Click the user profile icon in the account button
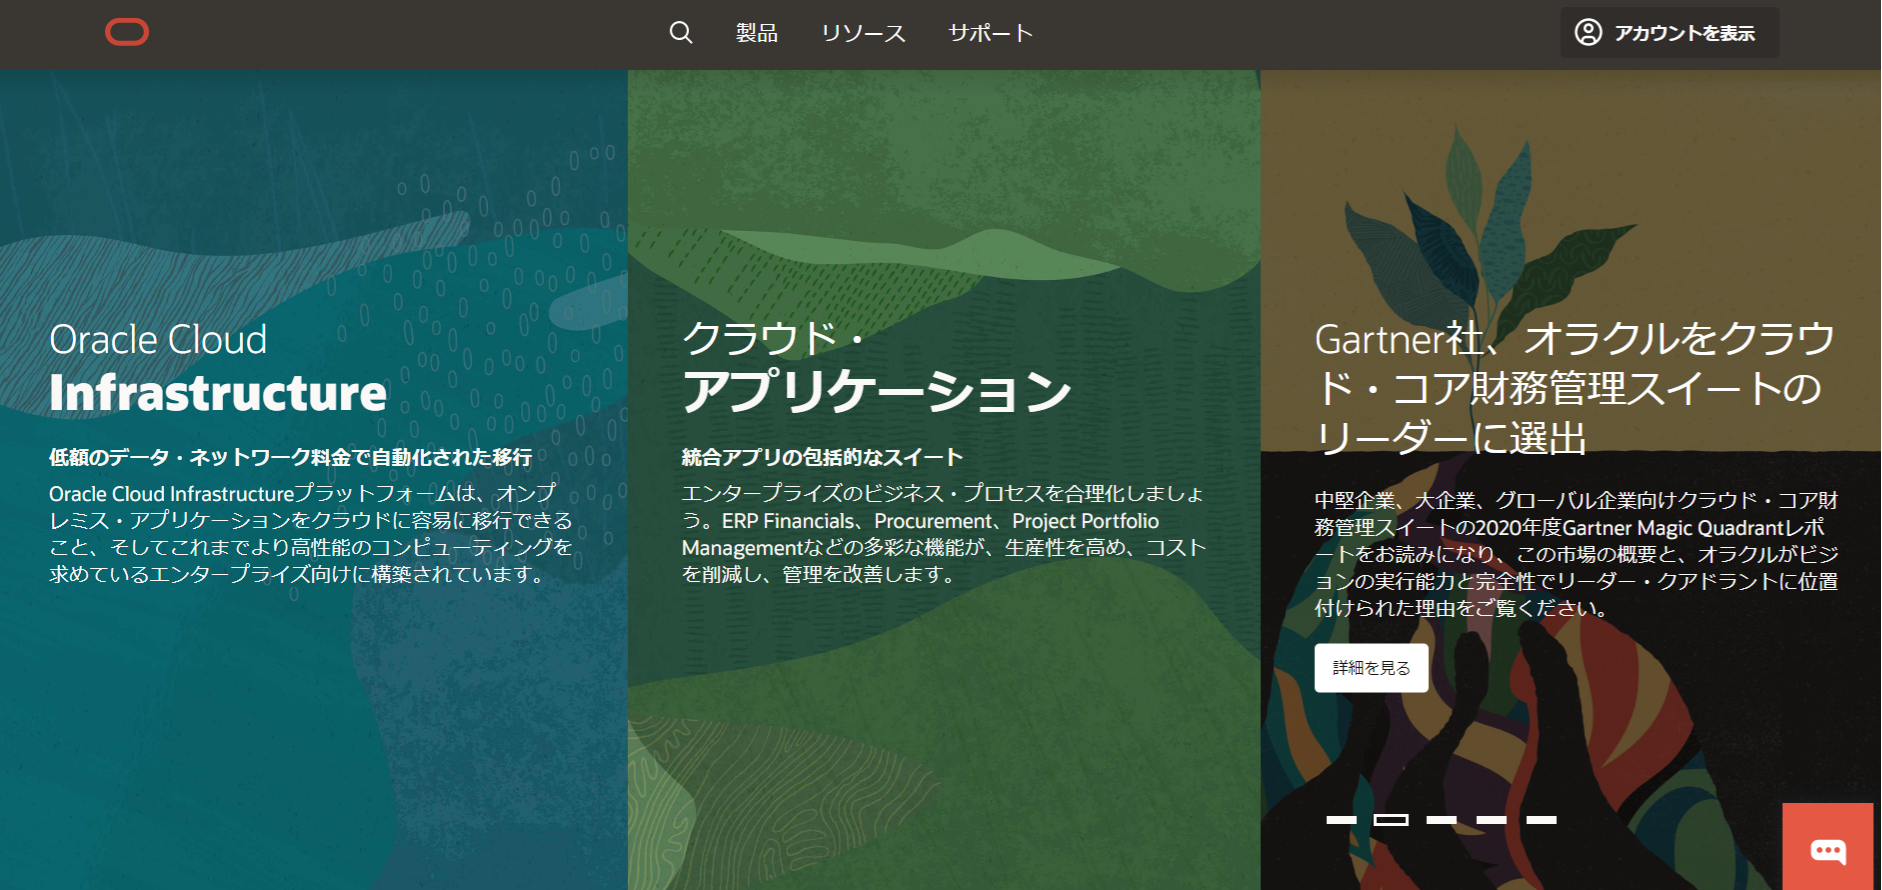The width and height of the screenshot is (1882, 890). (x=1588, y=33)
